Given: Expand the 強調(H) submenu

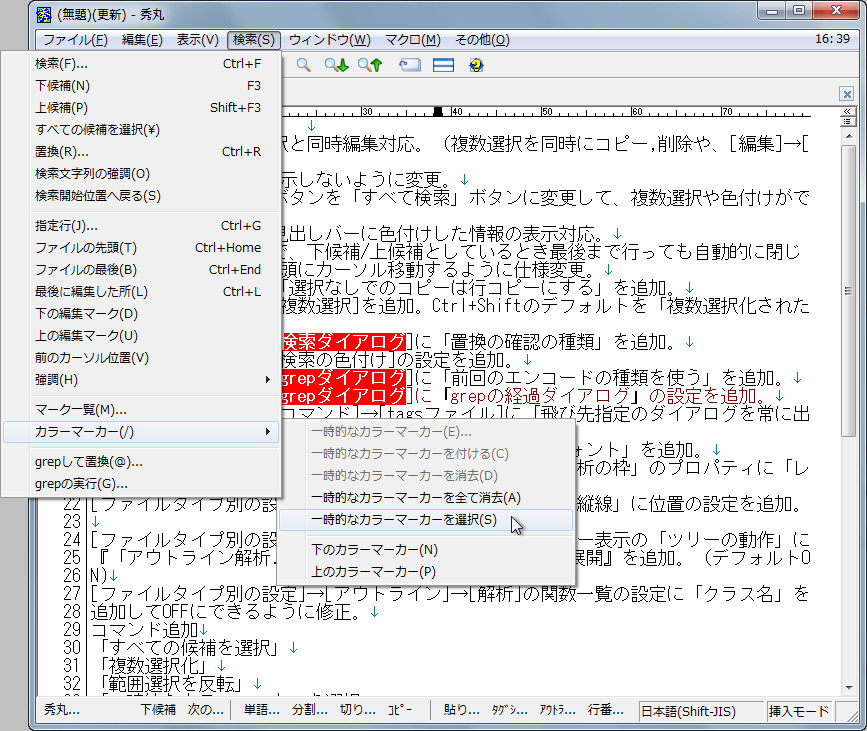Looking at the screenshot, I should 141,380.
